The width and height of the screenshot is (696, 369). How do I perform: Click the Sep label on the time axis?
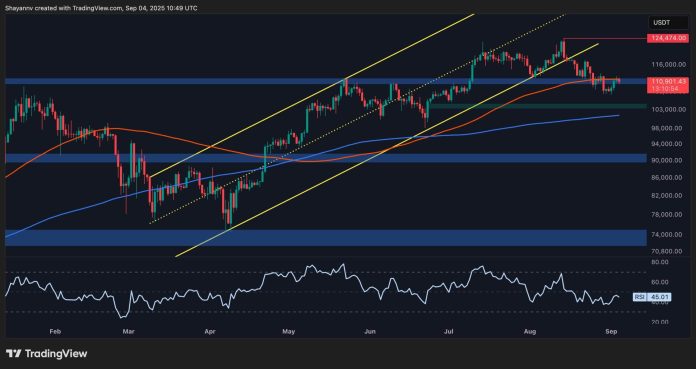610,331
